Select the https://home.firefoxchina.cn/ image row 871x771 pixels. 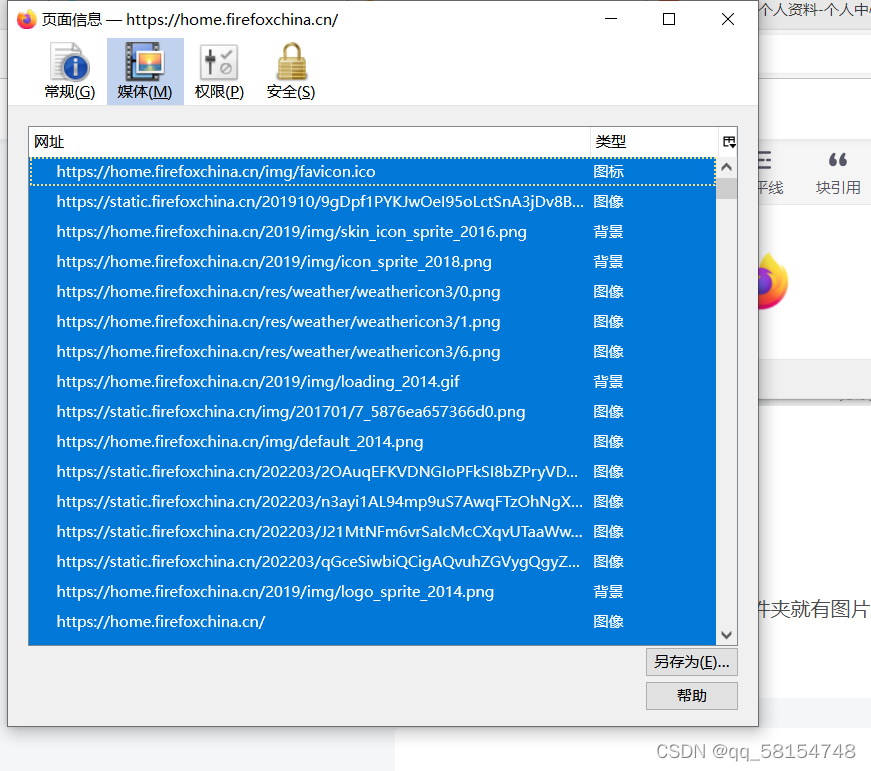(372, 622)
